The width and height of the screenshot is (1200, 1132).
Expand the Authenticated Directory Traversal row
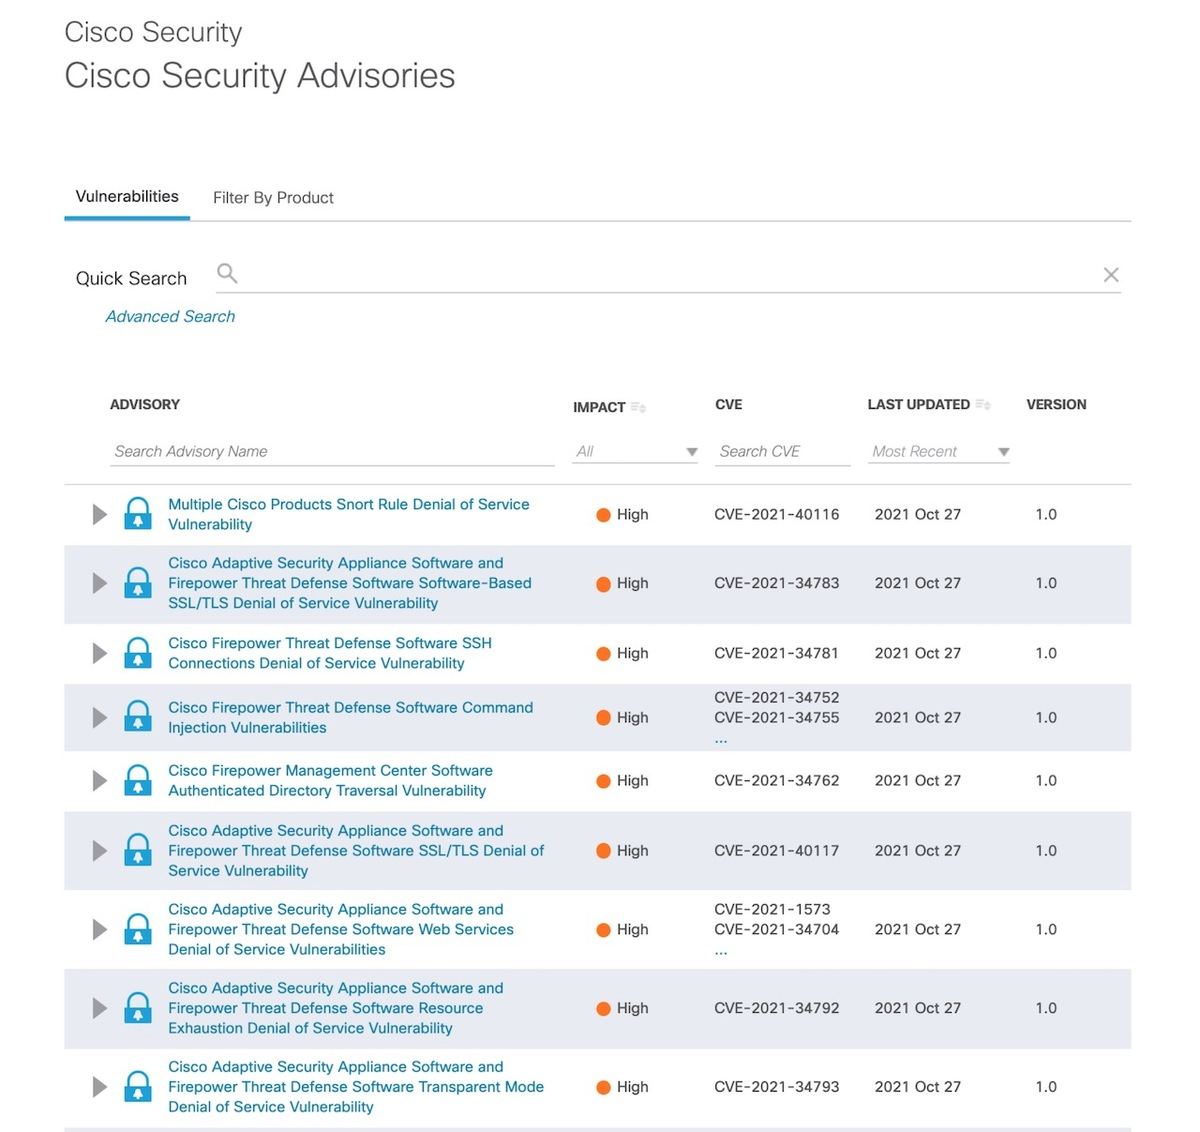99,780
